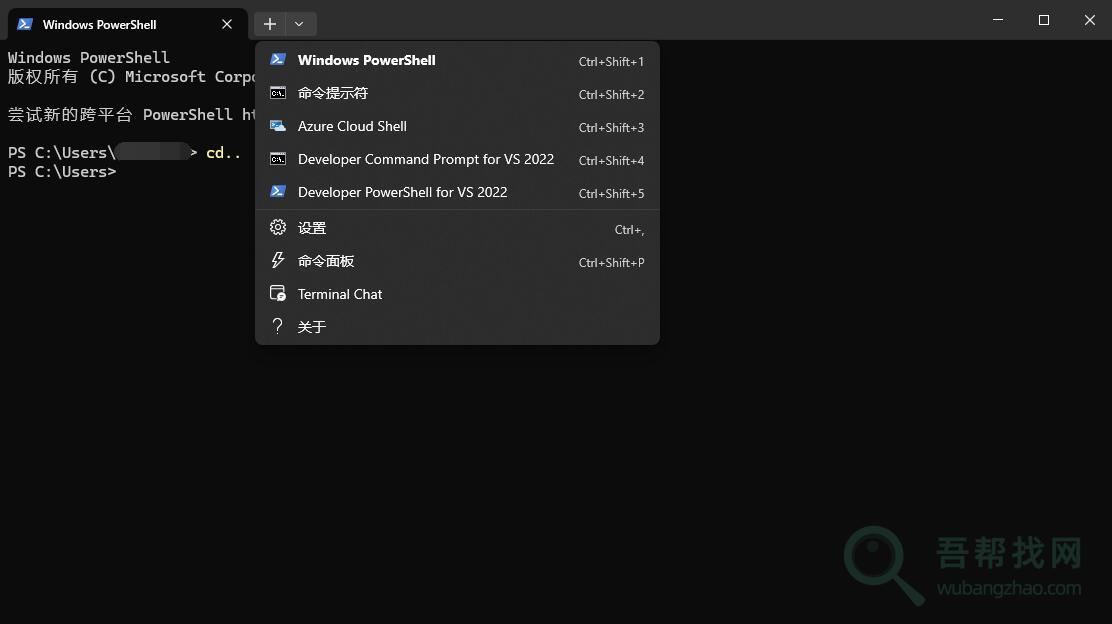This screenshot has height=624, width=1112.
Task: Launch Developer PowerShell for VS 2022
Action: [x=402, y=192]
